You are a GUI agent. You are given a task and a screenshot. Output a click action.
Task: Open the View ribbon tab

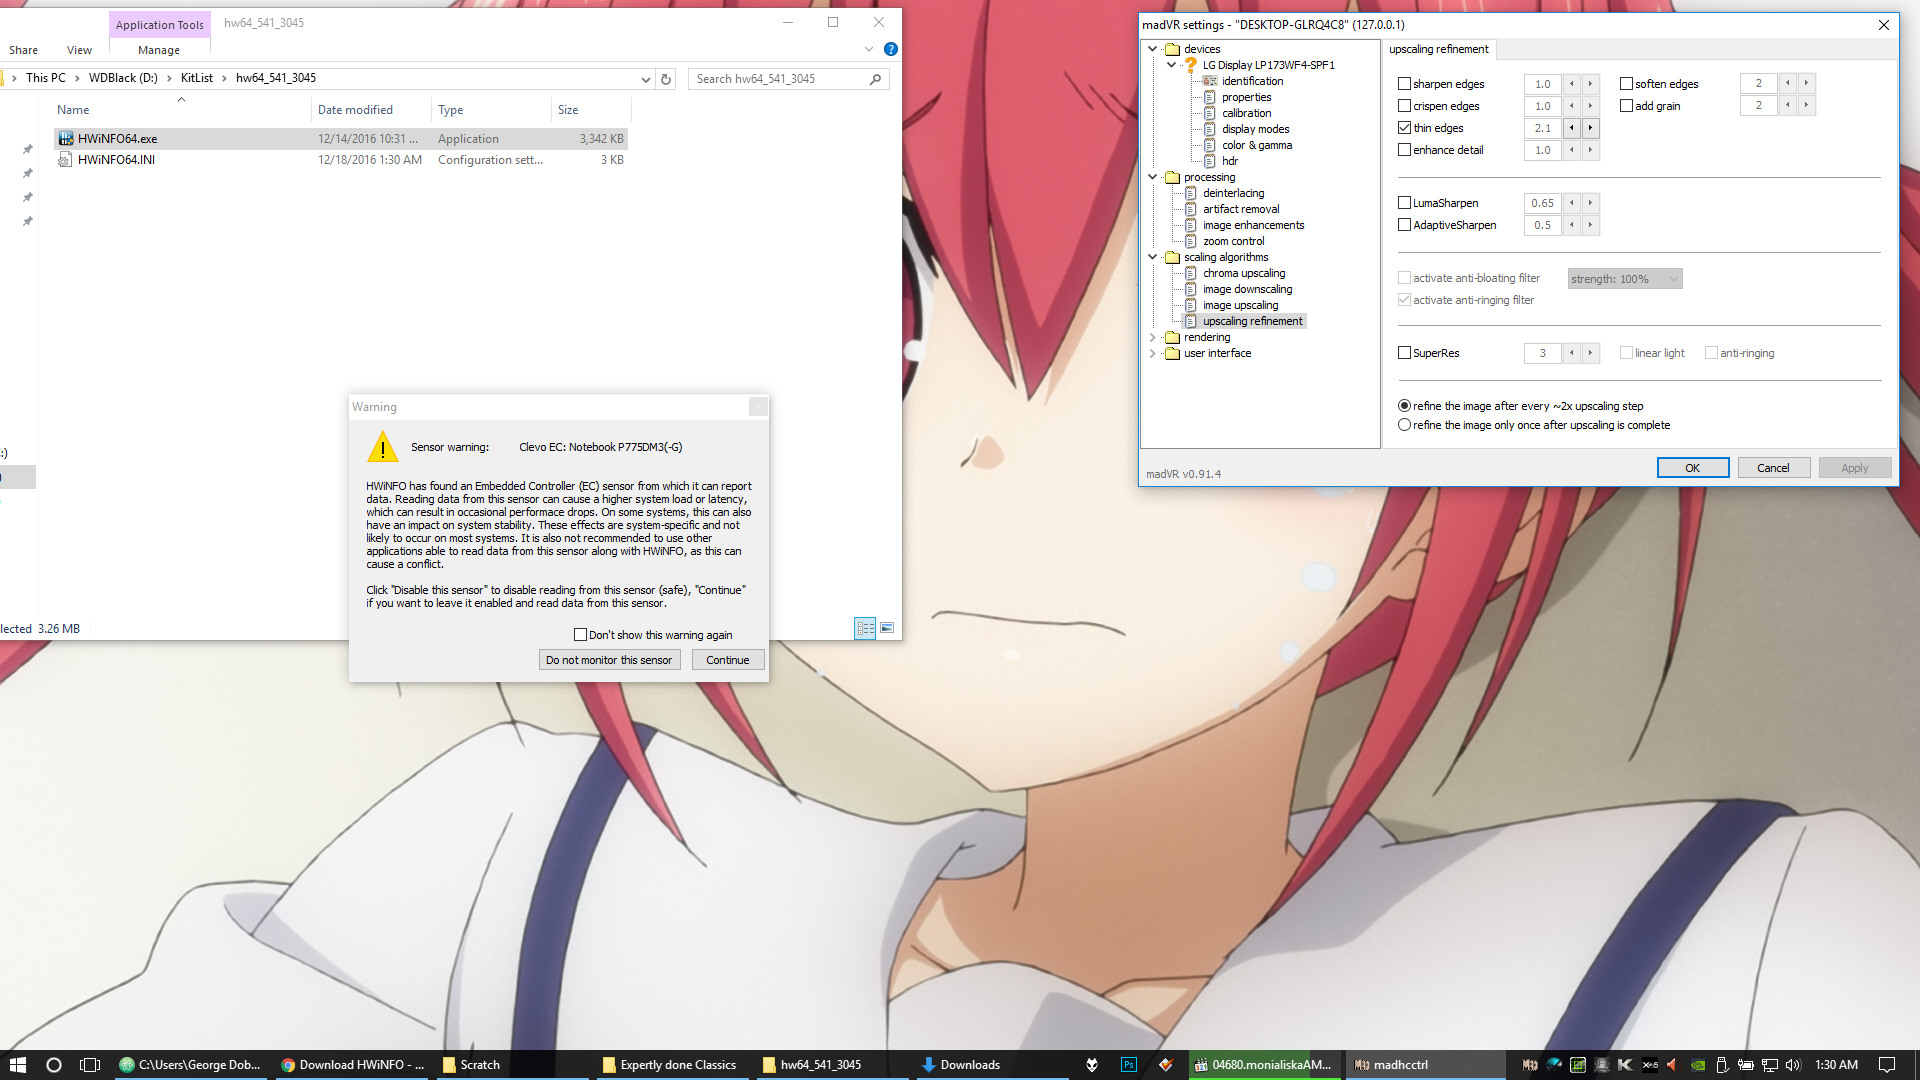pyautogui.click(x=79, y=50)
